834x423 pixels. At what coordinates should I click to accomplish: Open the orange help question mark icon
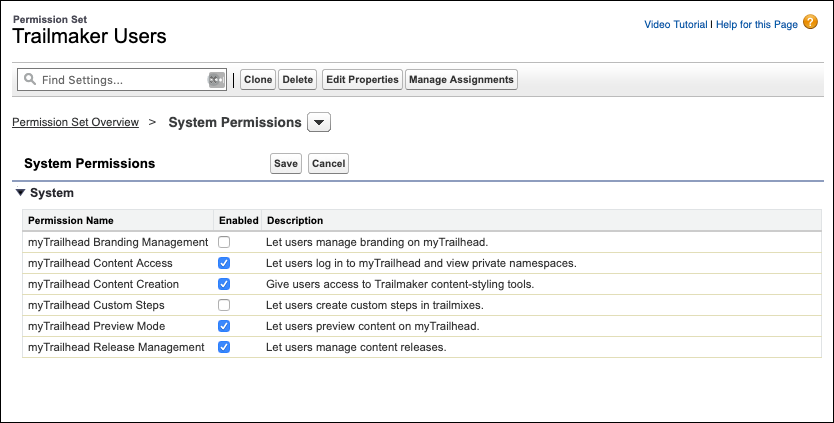click(x=810, y=22)
